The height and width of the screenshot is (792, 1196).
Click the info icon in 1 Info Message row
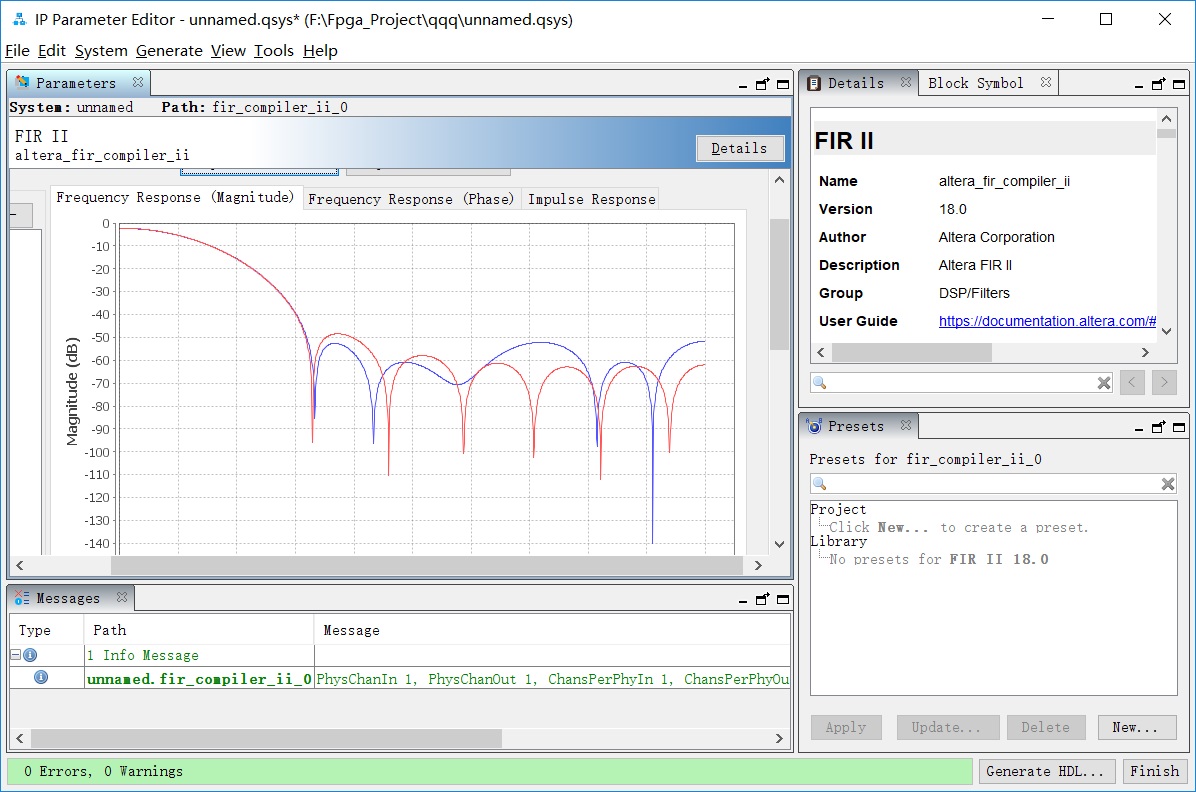[30, 655]
